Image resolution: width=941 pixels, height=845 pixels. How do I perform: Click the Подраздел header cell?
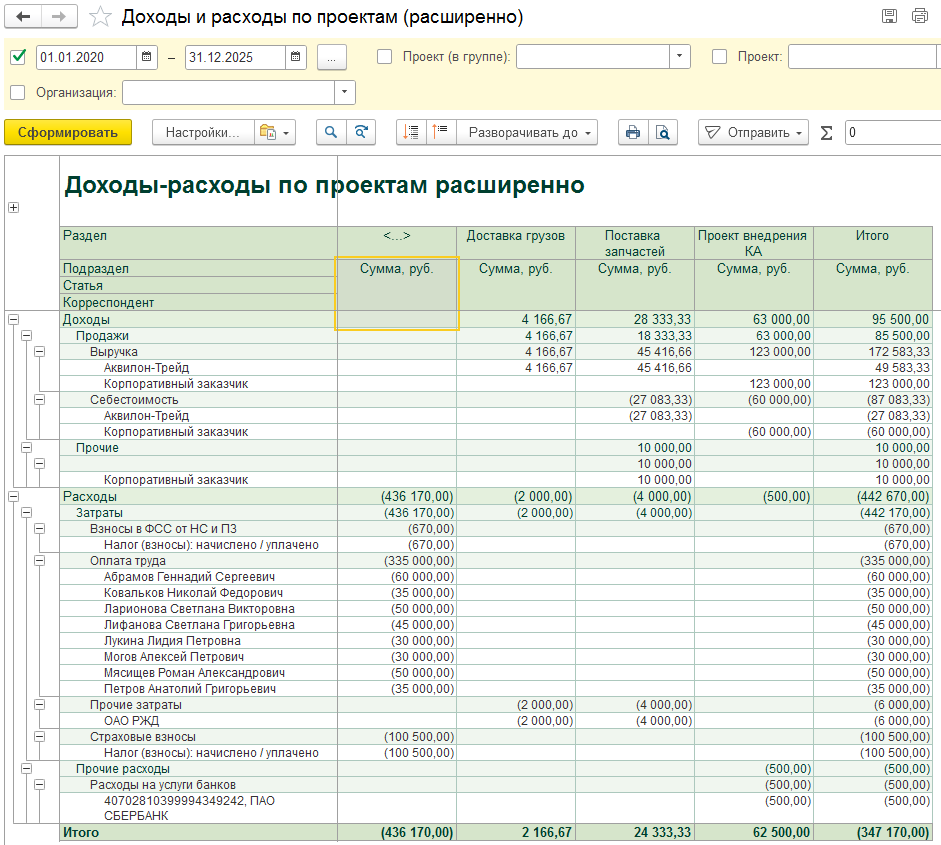pyautogui.click(x=199, y=268)
